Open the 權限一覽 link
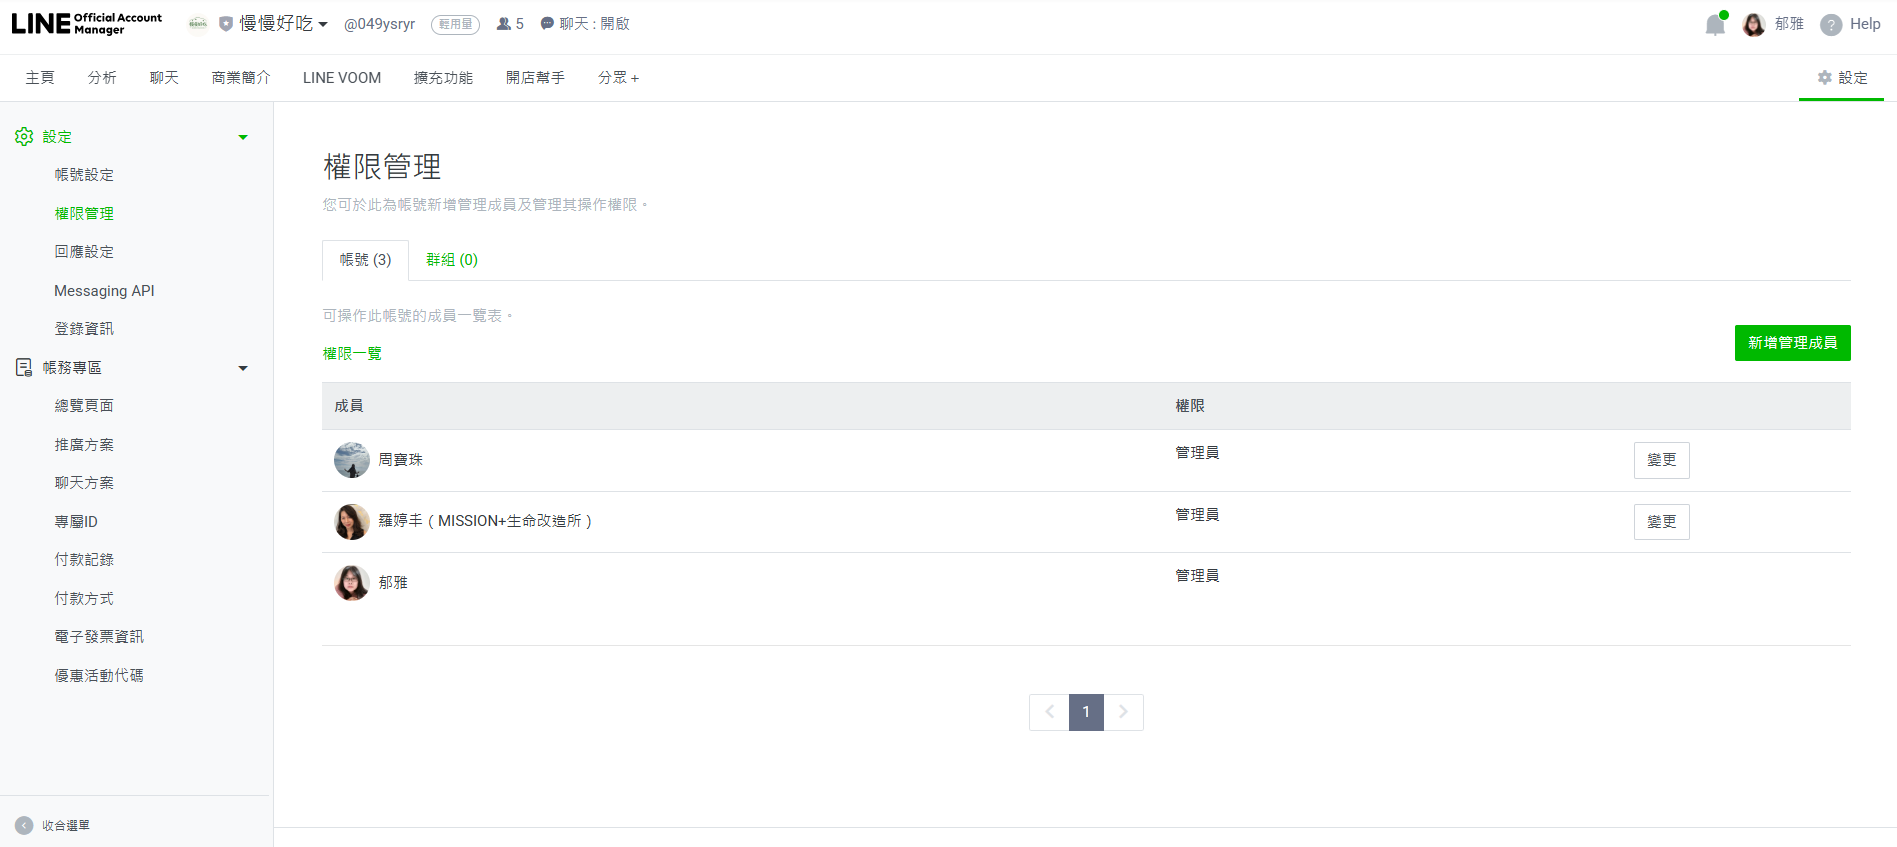This screenshot has width=1897, height=847. [352, 353]
